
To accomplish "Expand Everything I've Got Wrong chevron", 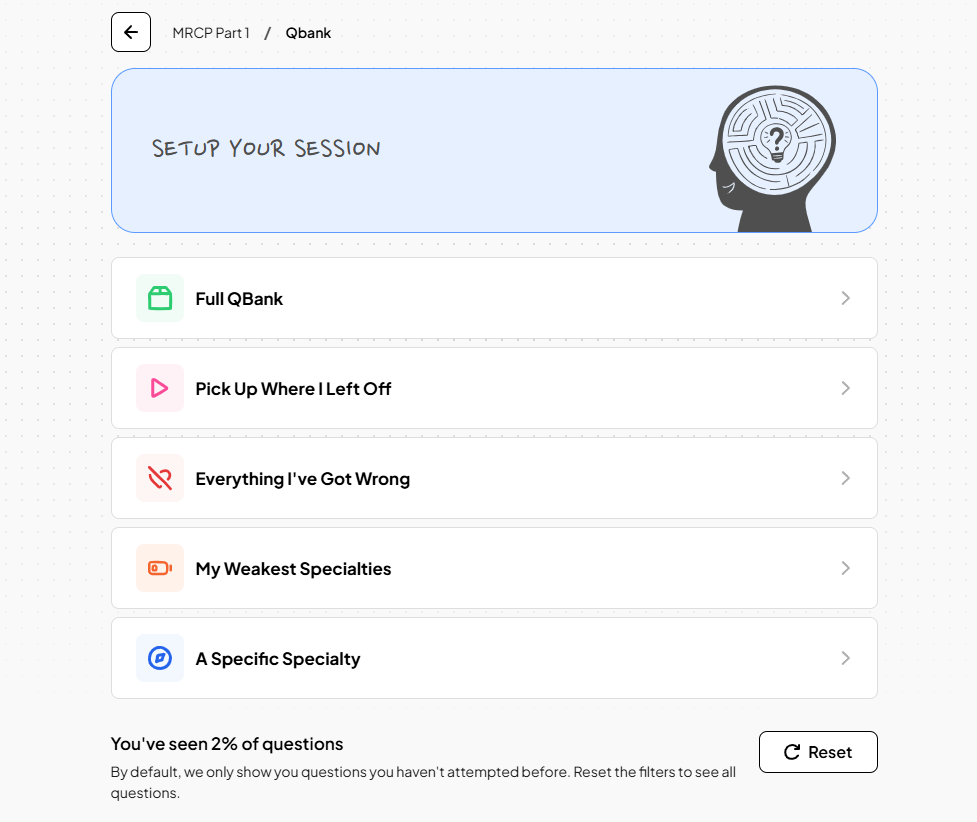I will pos(846,478).
